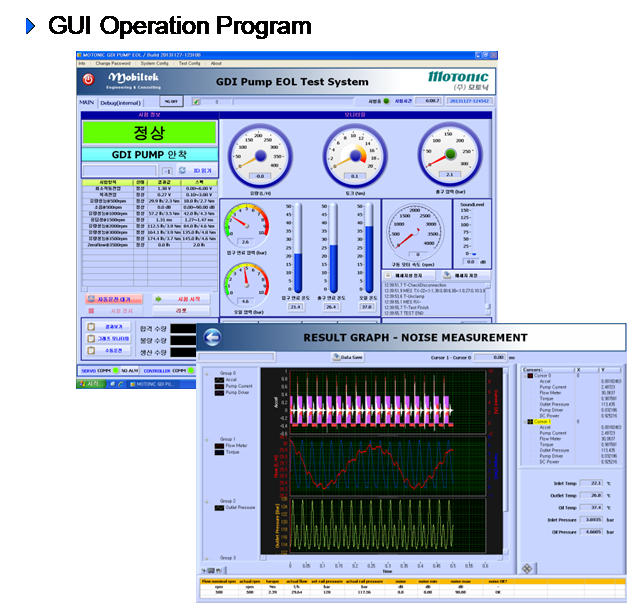Click the Accel plot legend swatch
The height and width of the screenshot is (604, 628).
click(219, 380)
